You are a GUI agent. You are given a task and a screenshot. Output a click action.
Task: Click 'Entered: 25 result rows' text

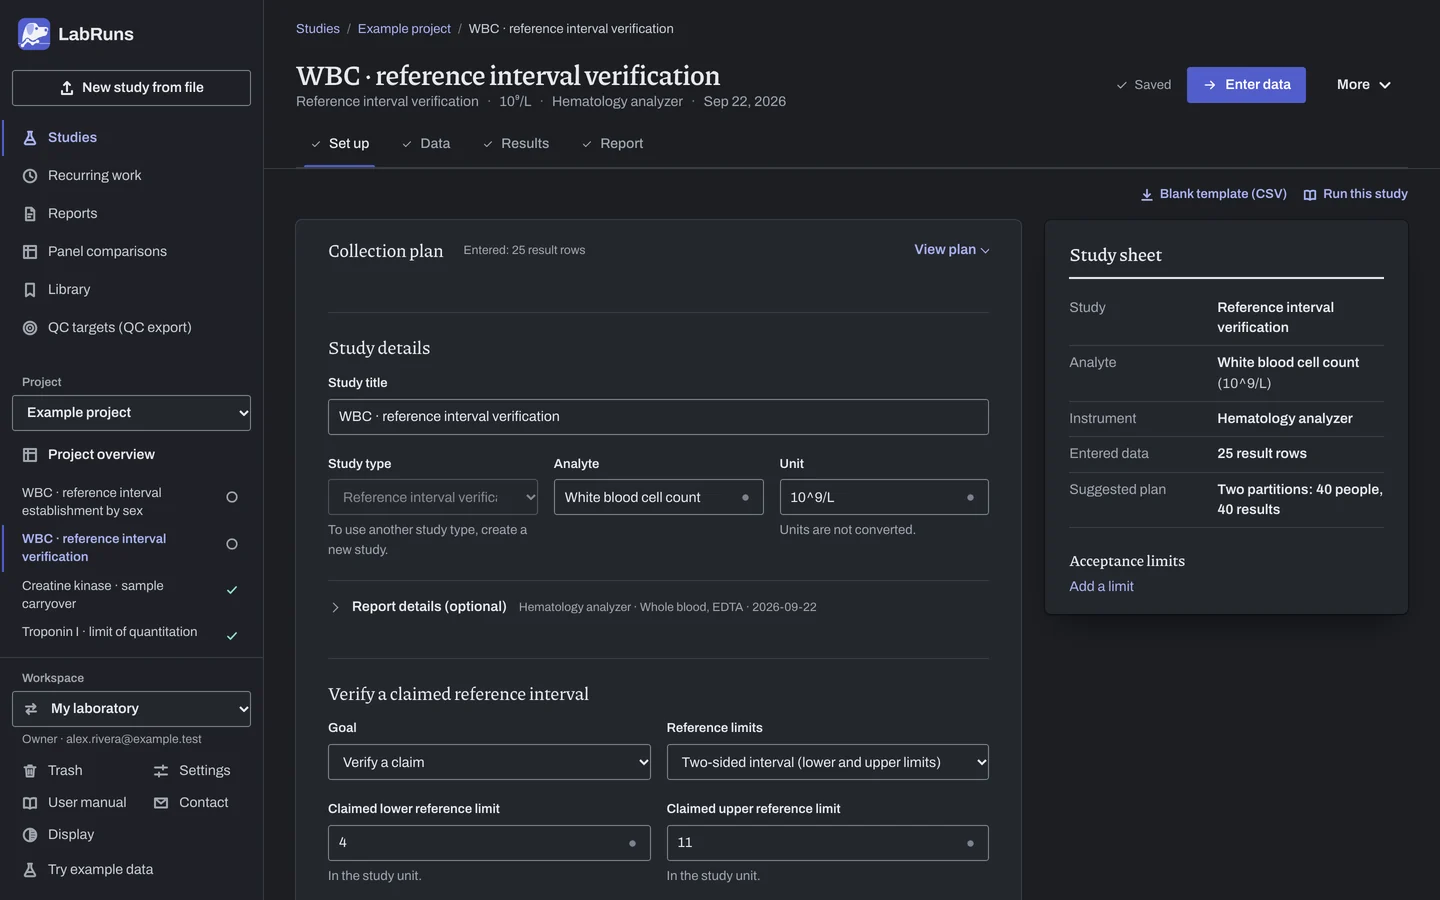tap(524, 251)
